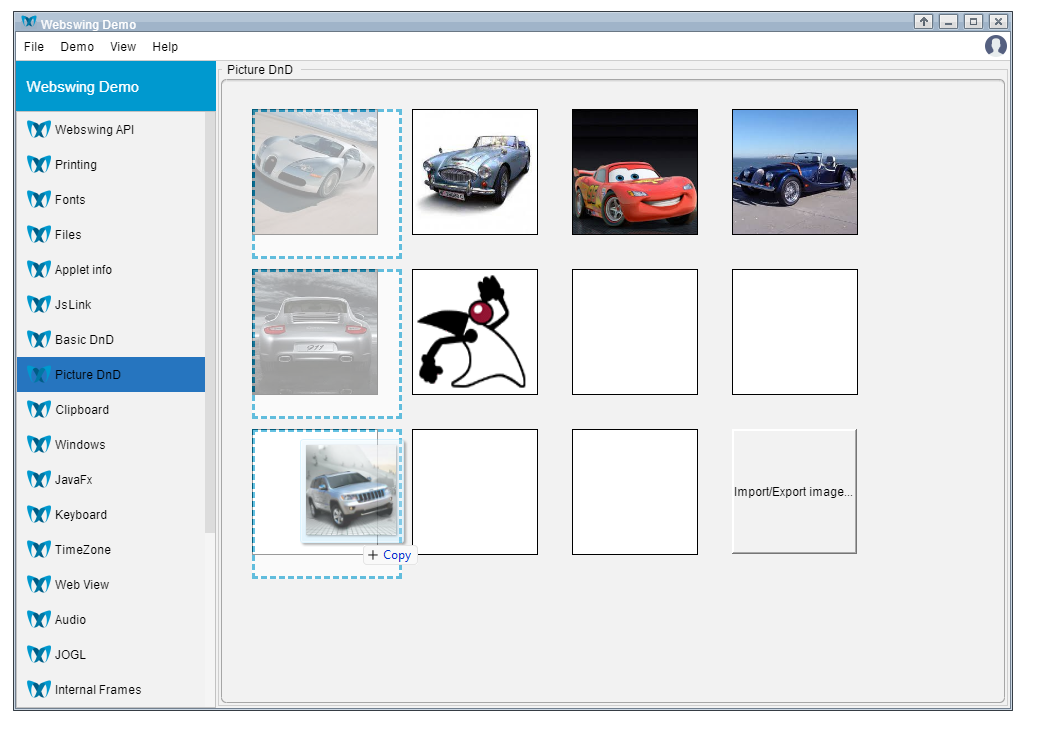Select the Picture DnD label
The width and height of the screenshot is (1038, 733).
point(88,375)
